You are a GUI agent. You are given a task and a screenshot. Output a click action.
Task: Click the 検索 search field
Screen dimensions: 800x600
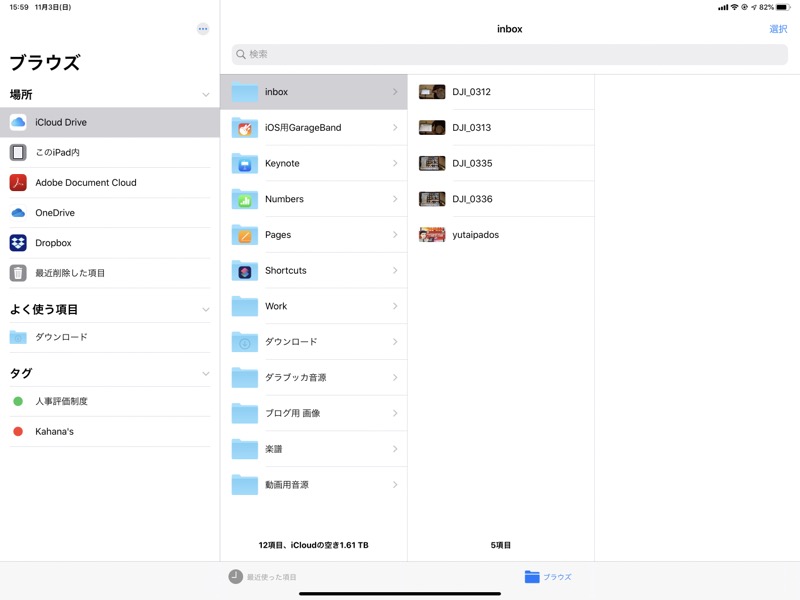click(x=508, y=54)
